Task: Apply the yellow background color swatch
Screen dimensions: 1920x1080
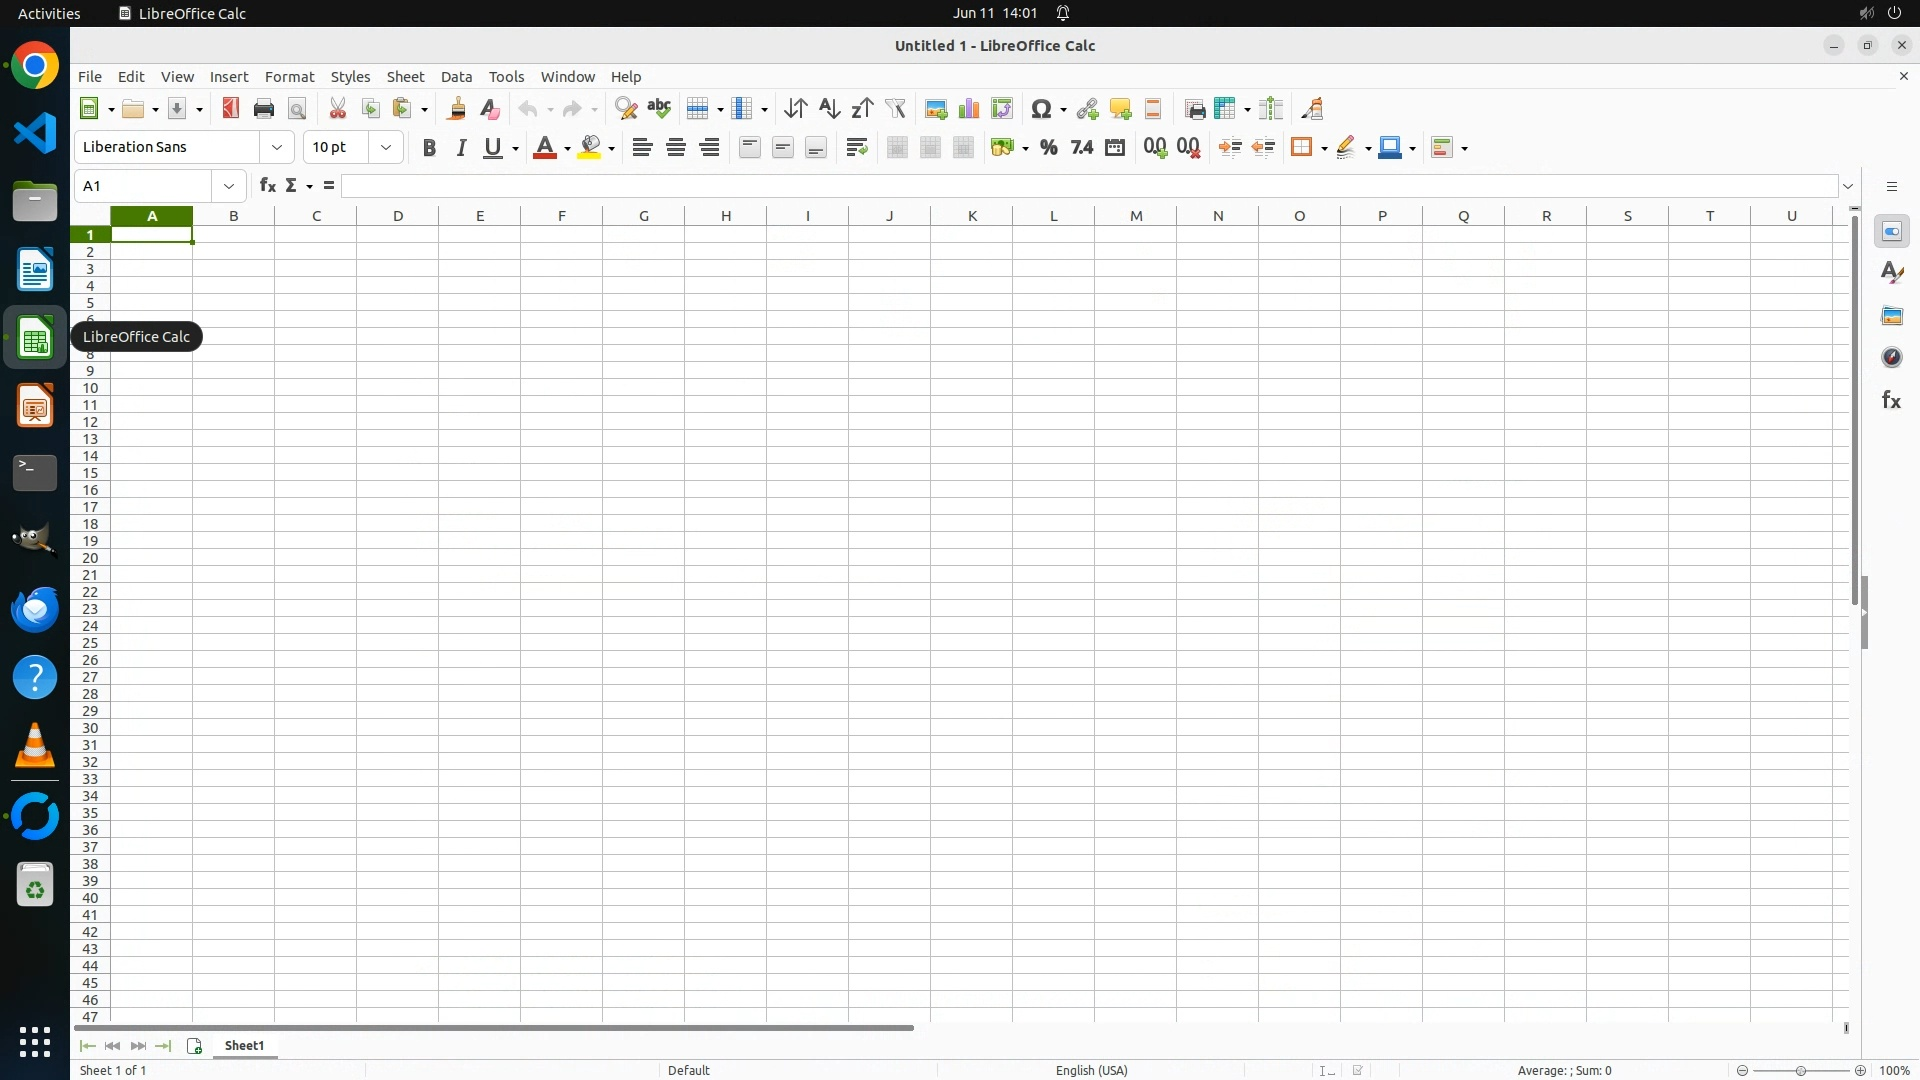Action: (590, 148)
